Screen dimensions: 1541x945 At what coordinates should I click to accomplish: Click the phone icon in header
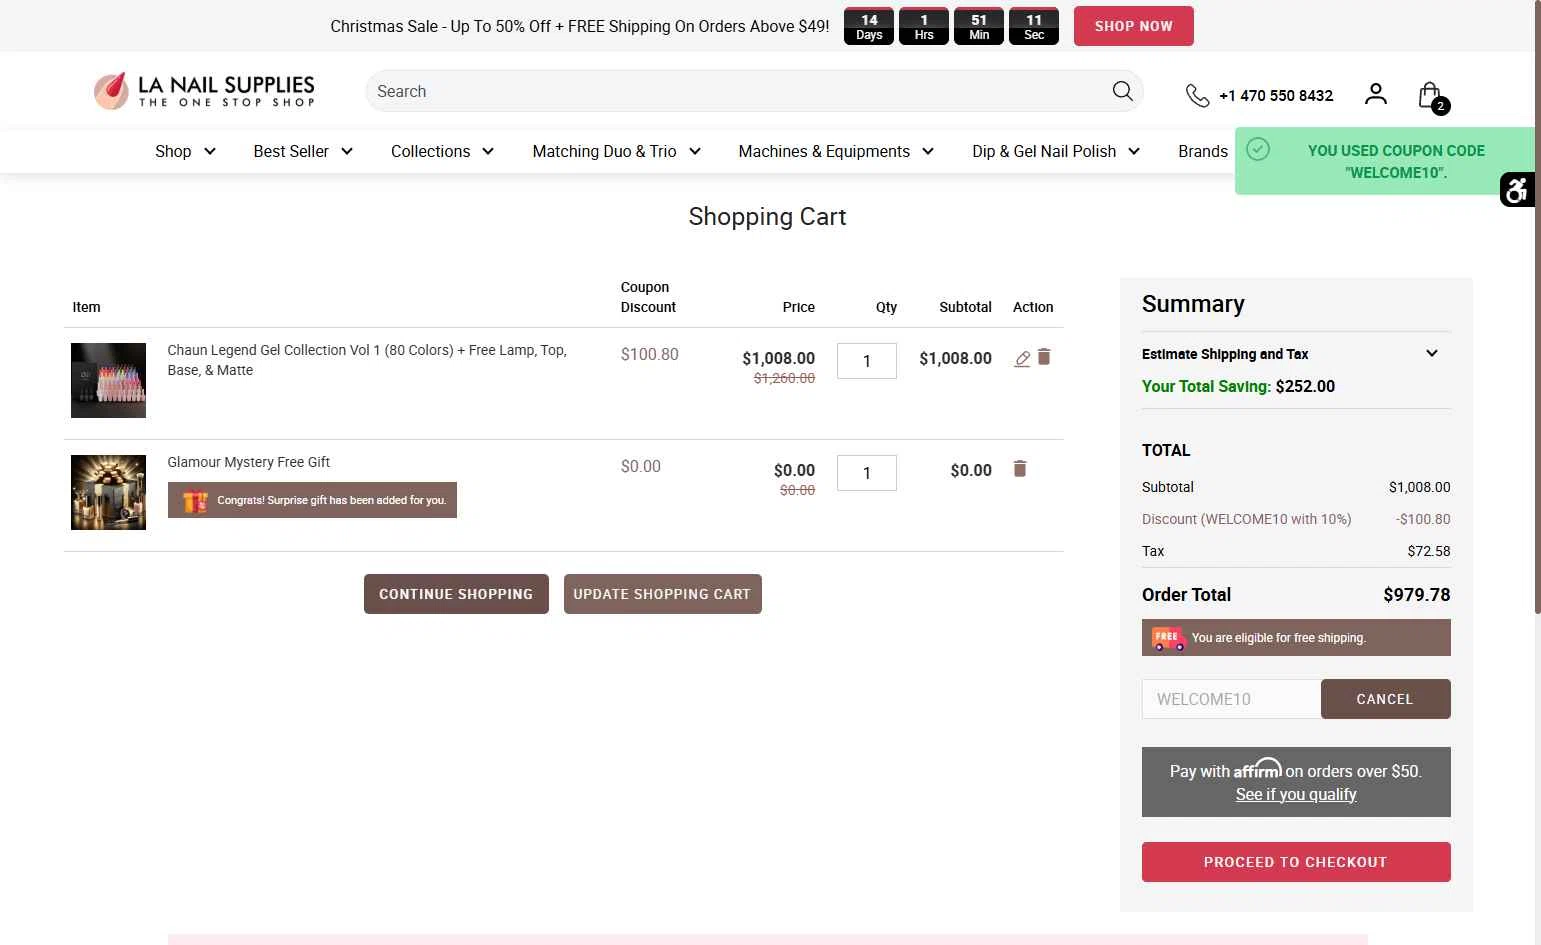1197,95
